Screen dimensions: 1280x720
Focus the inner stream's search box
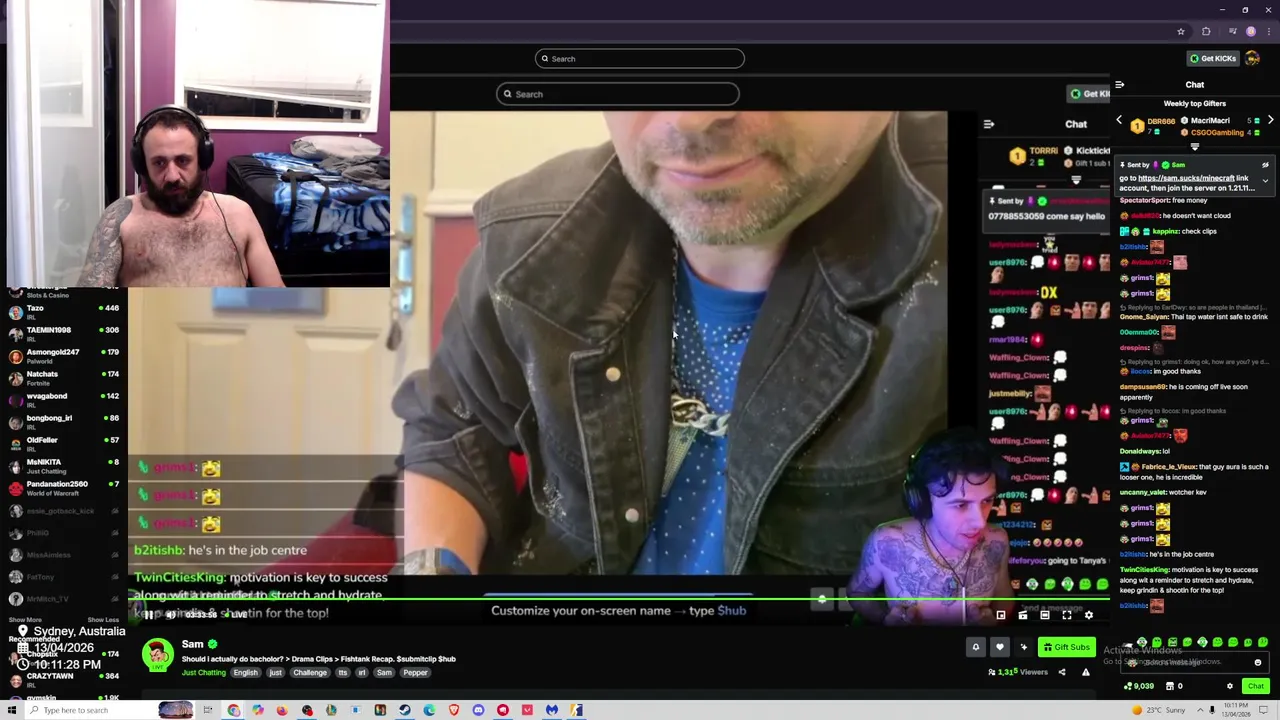(618, 94)
